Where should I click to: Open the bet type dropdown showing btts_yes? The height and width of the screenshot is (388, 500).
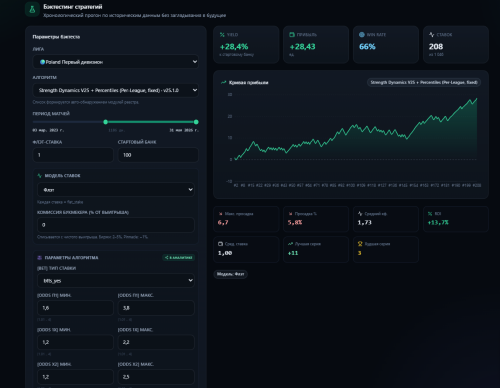116,281
